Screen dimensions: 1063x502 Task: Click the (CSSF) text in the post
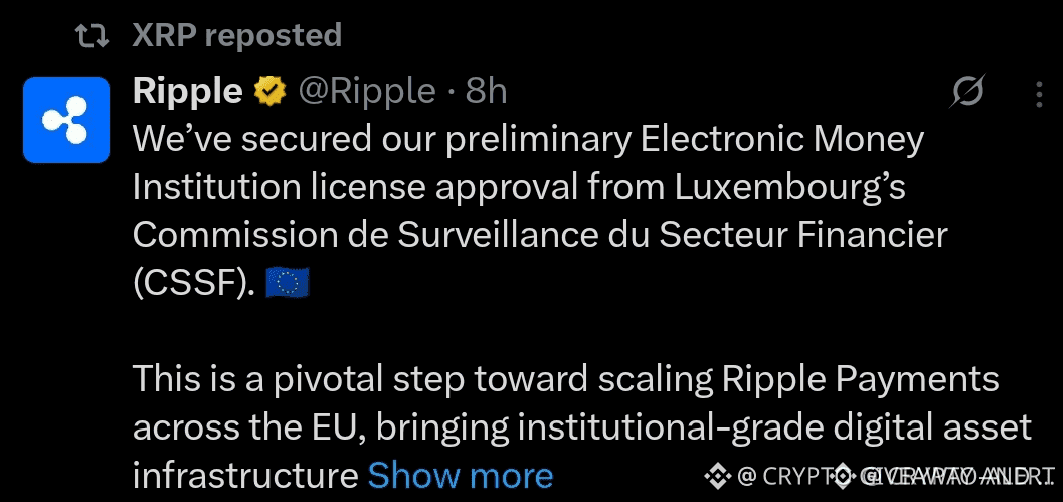click(193, 284)
